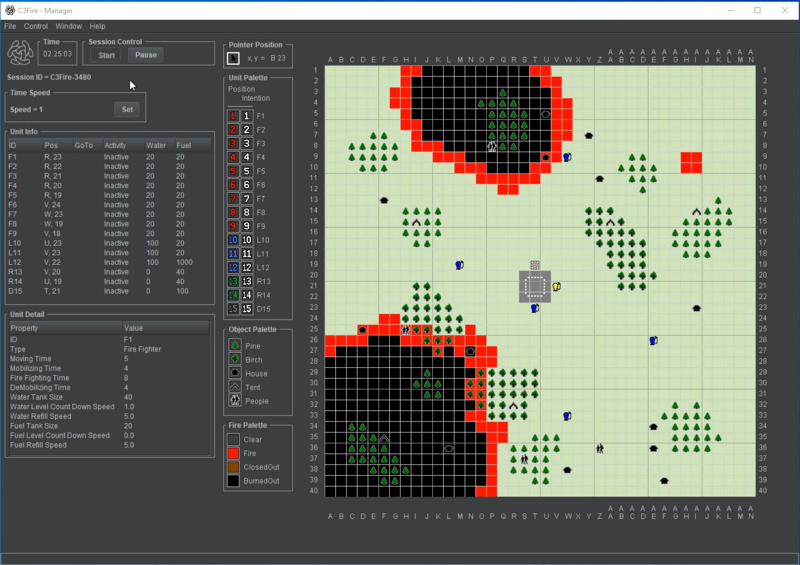Click the gray station building on the map

[x=535, y=286]
